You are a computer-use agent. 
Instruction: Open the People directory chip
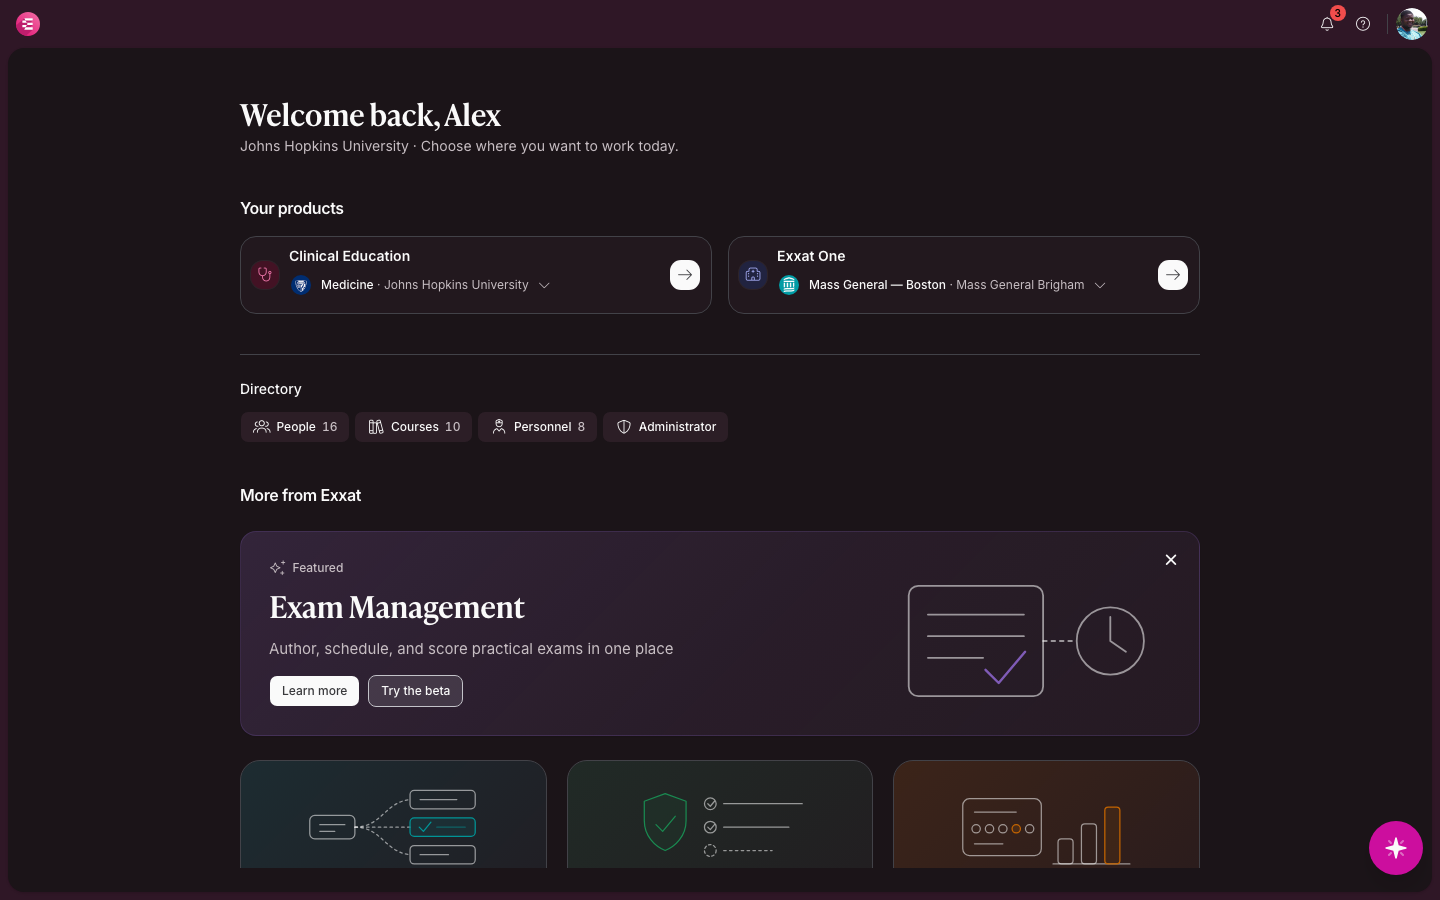coord(295,427)
